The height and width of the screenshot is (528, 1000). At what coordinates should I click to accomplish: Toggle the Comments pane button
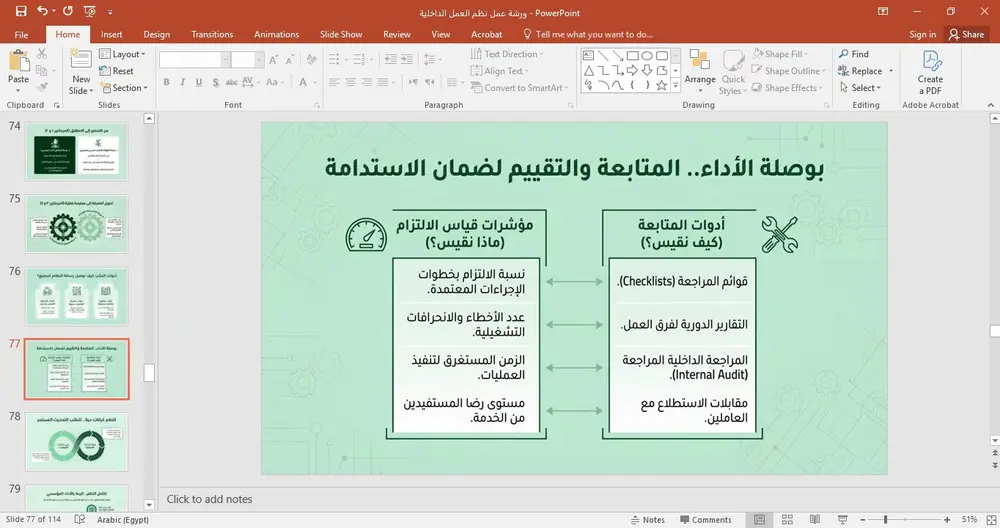tap(705, 520)
